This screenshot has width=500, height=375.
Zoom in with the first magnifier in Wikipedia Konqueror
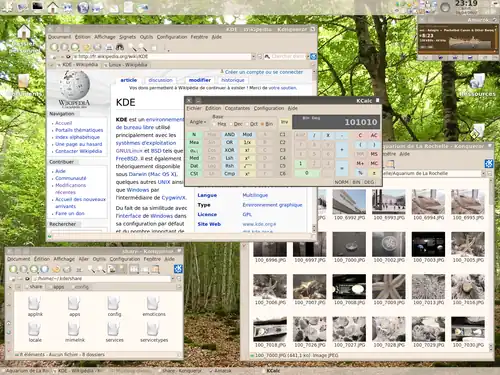(132, 47)
